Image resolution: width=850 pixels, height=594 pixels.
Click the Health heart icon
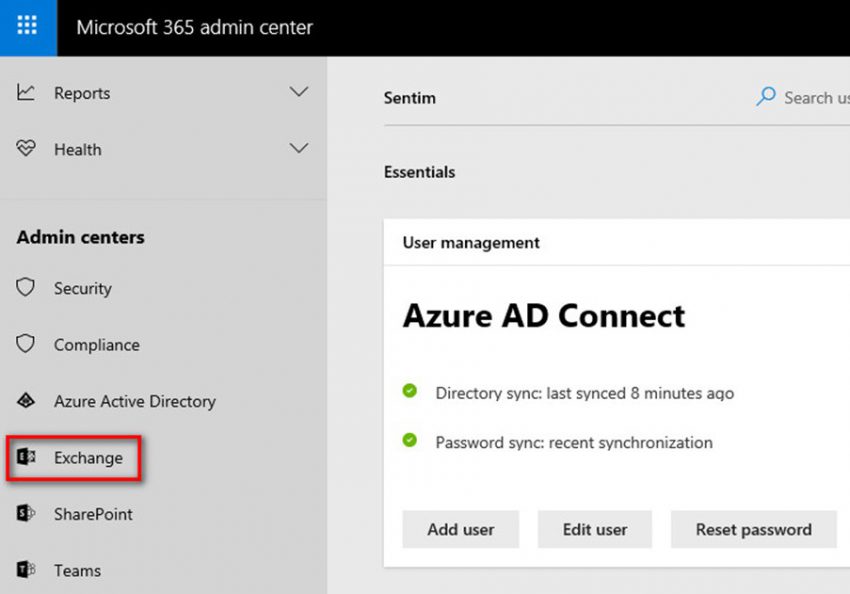(x=26, y=149)
